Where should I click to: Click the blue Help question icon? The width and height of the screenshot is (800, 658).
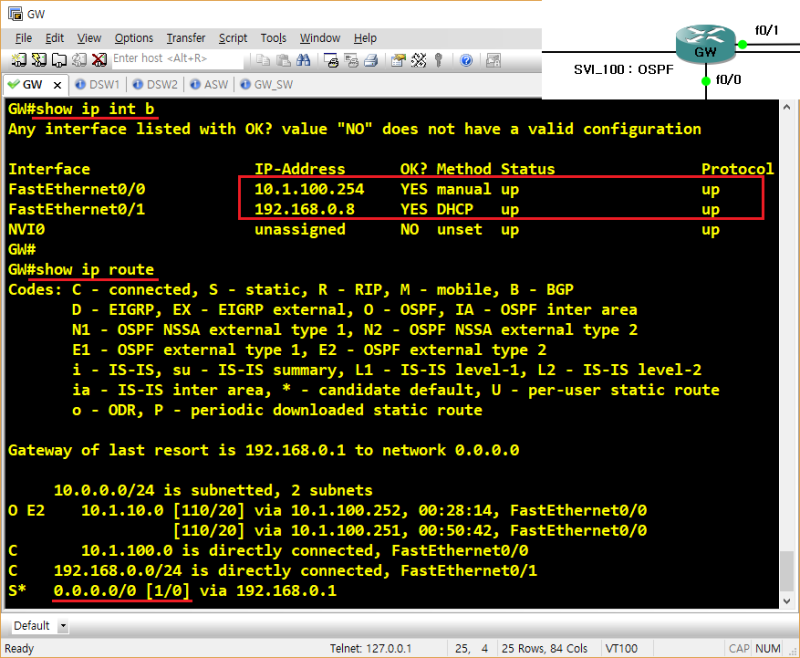(466, 60)
